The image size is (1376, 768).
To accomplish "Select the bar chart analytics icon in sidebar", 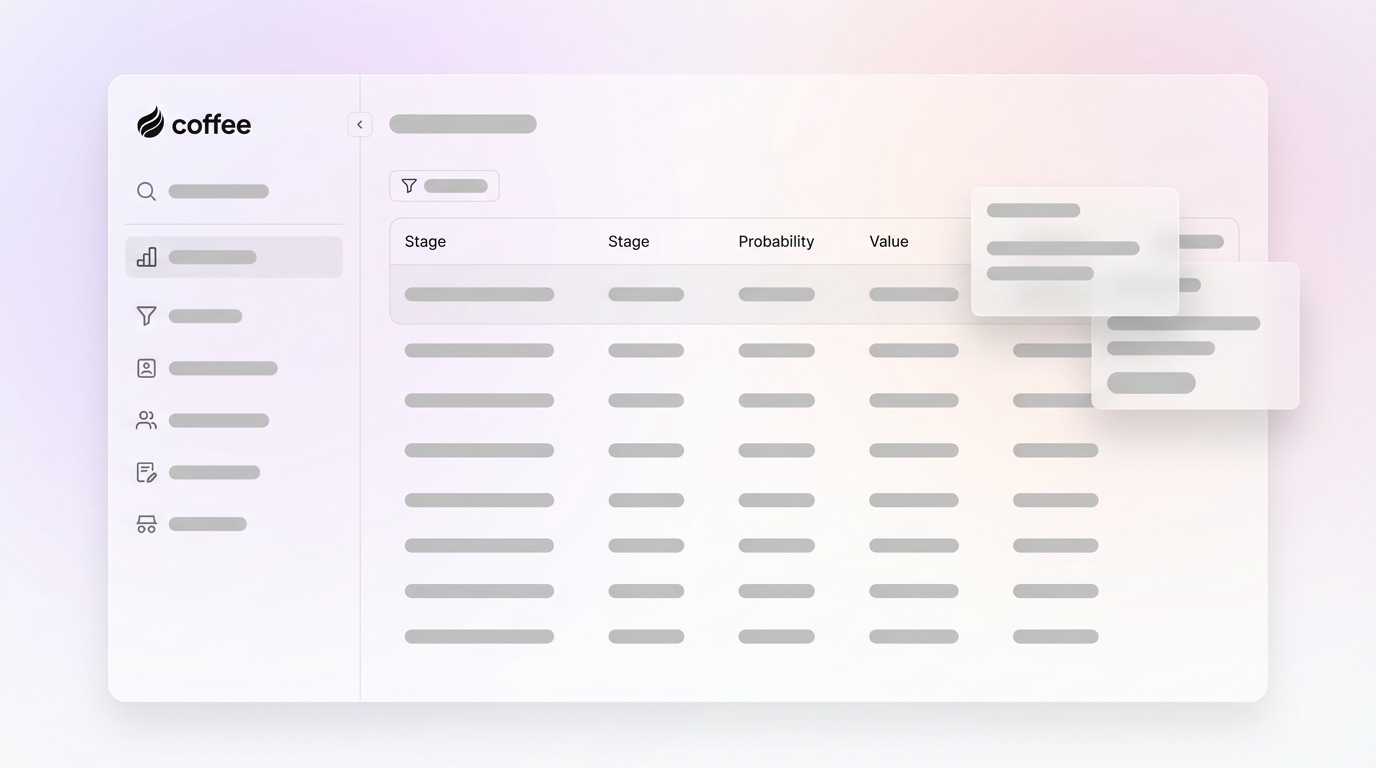I will [146, 257].
